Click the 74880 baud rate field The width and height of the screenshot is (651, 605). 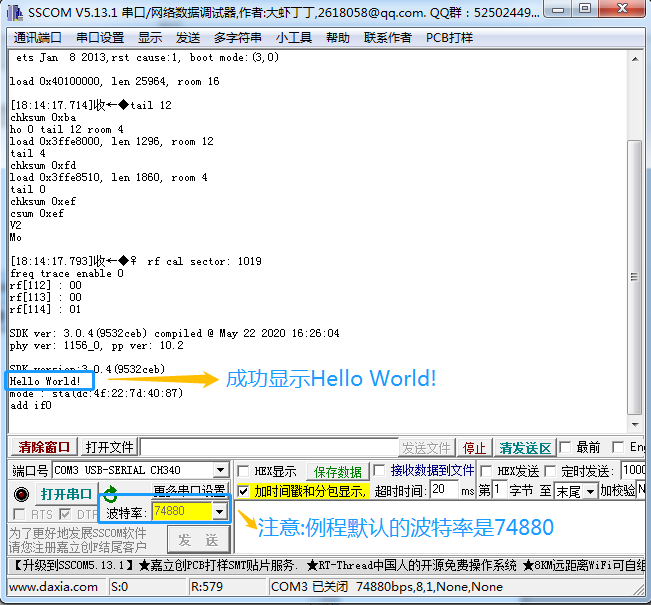(x=182, y=511)
